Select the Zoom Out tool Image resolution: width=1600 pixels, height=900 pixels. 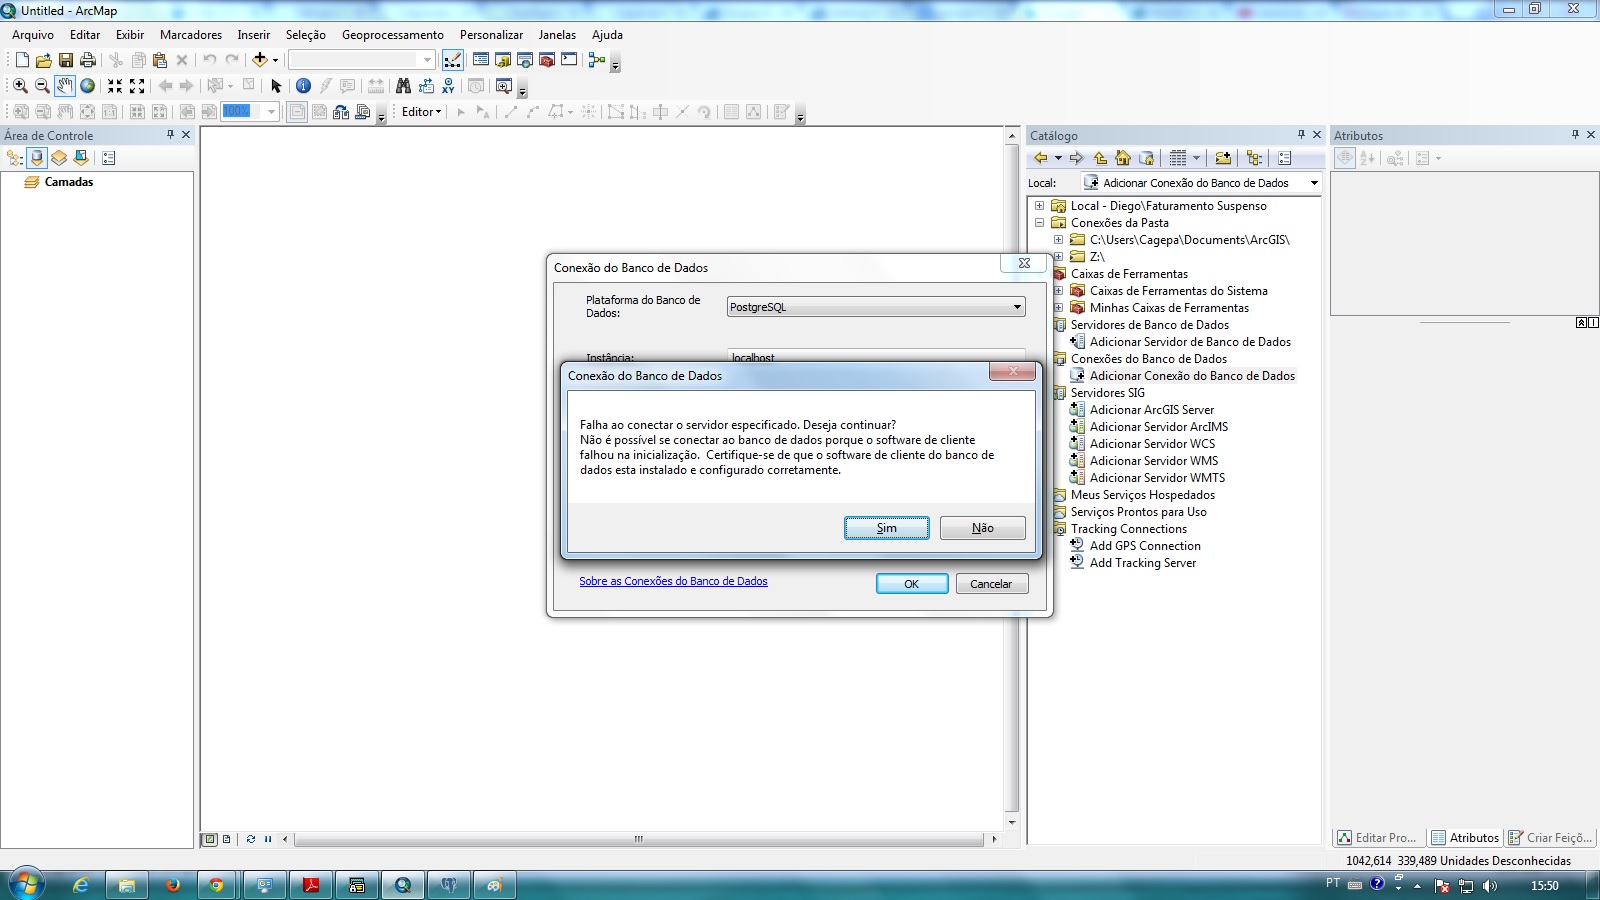pos(42,86)
